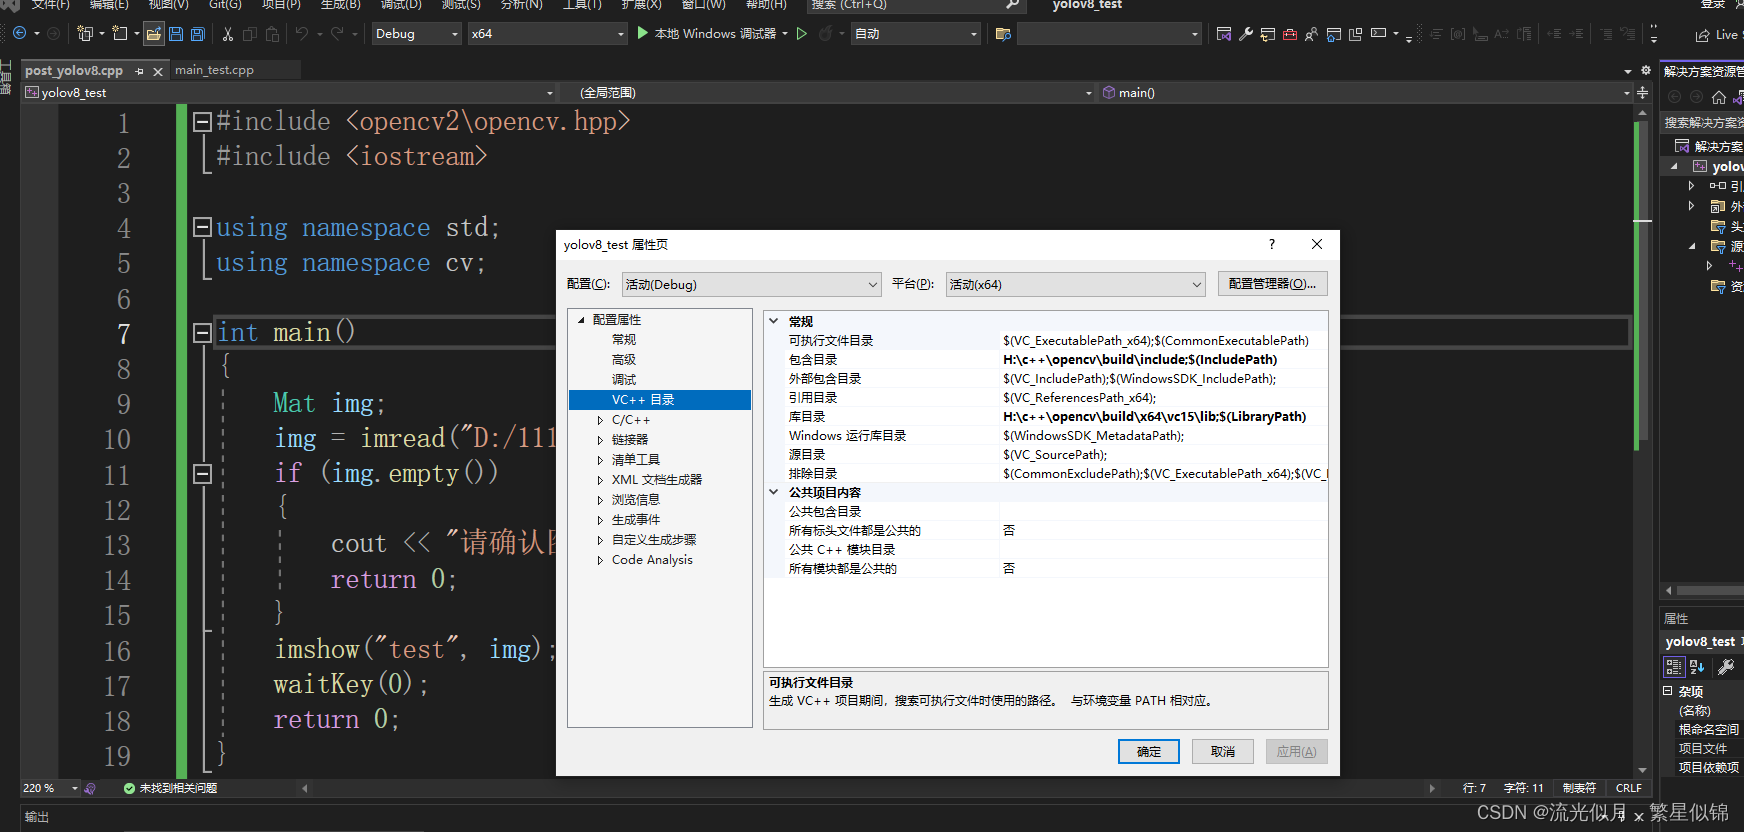The width and height of the screenshot is (1744, 832).
Task: Click the red Toolbox icon
Action: 1290,34
